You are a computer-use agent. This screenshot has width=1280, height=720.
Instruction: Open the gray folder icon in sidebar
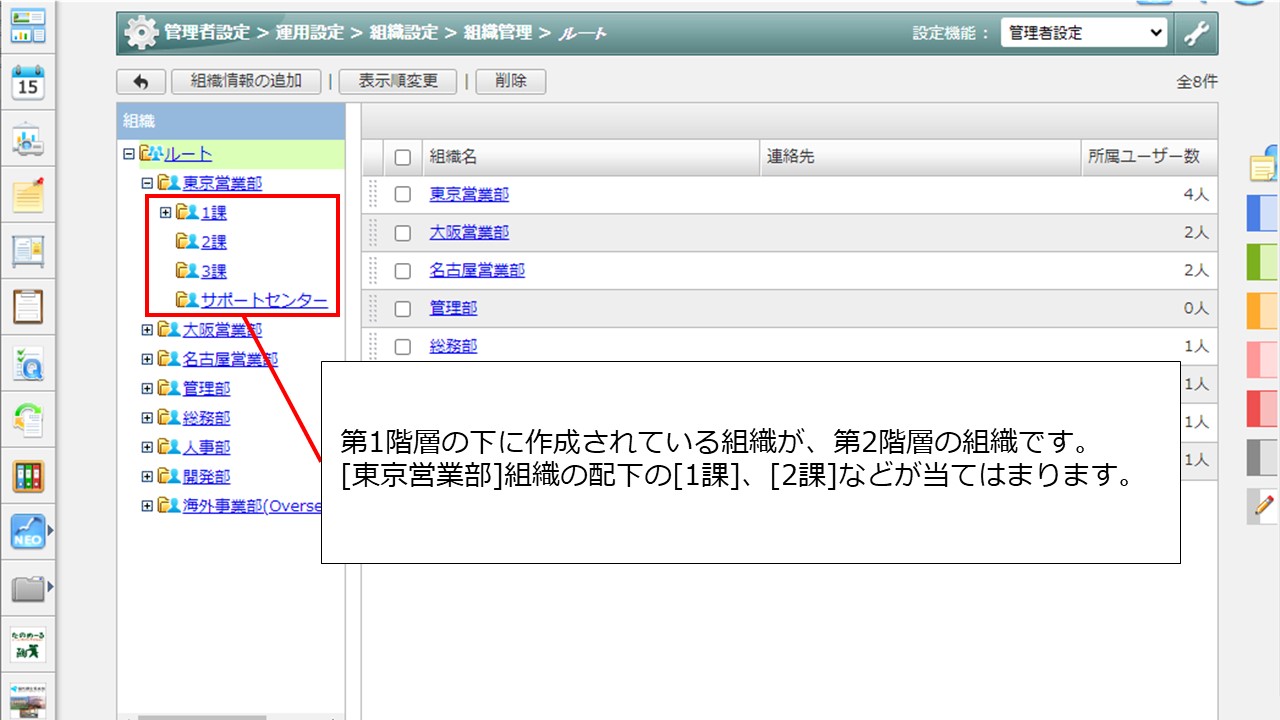pyautogui.click(x=28, y=588)
